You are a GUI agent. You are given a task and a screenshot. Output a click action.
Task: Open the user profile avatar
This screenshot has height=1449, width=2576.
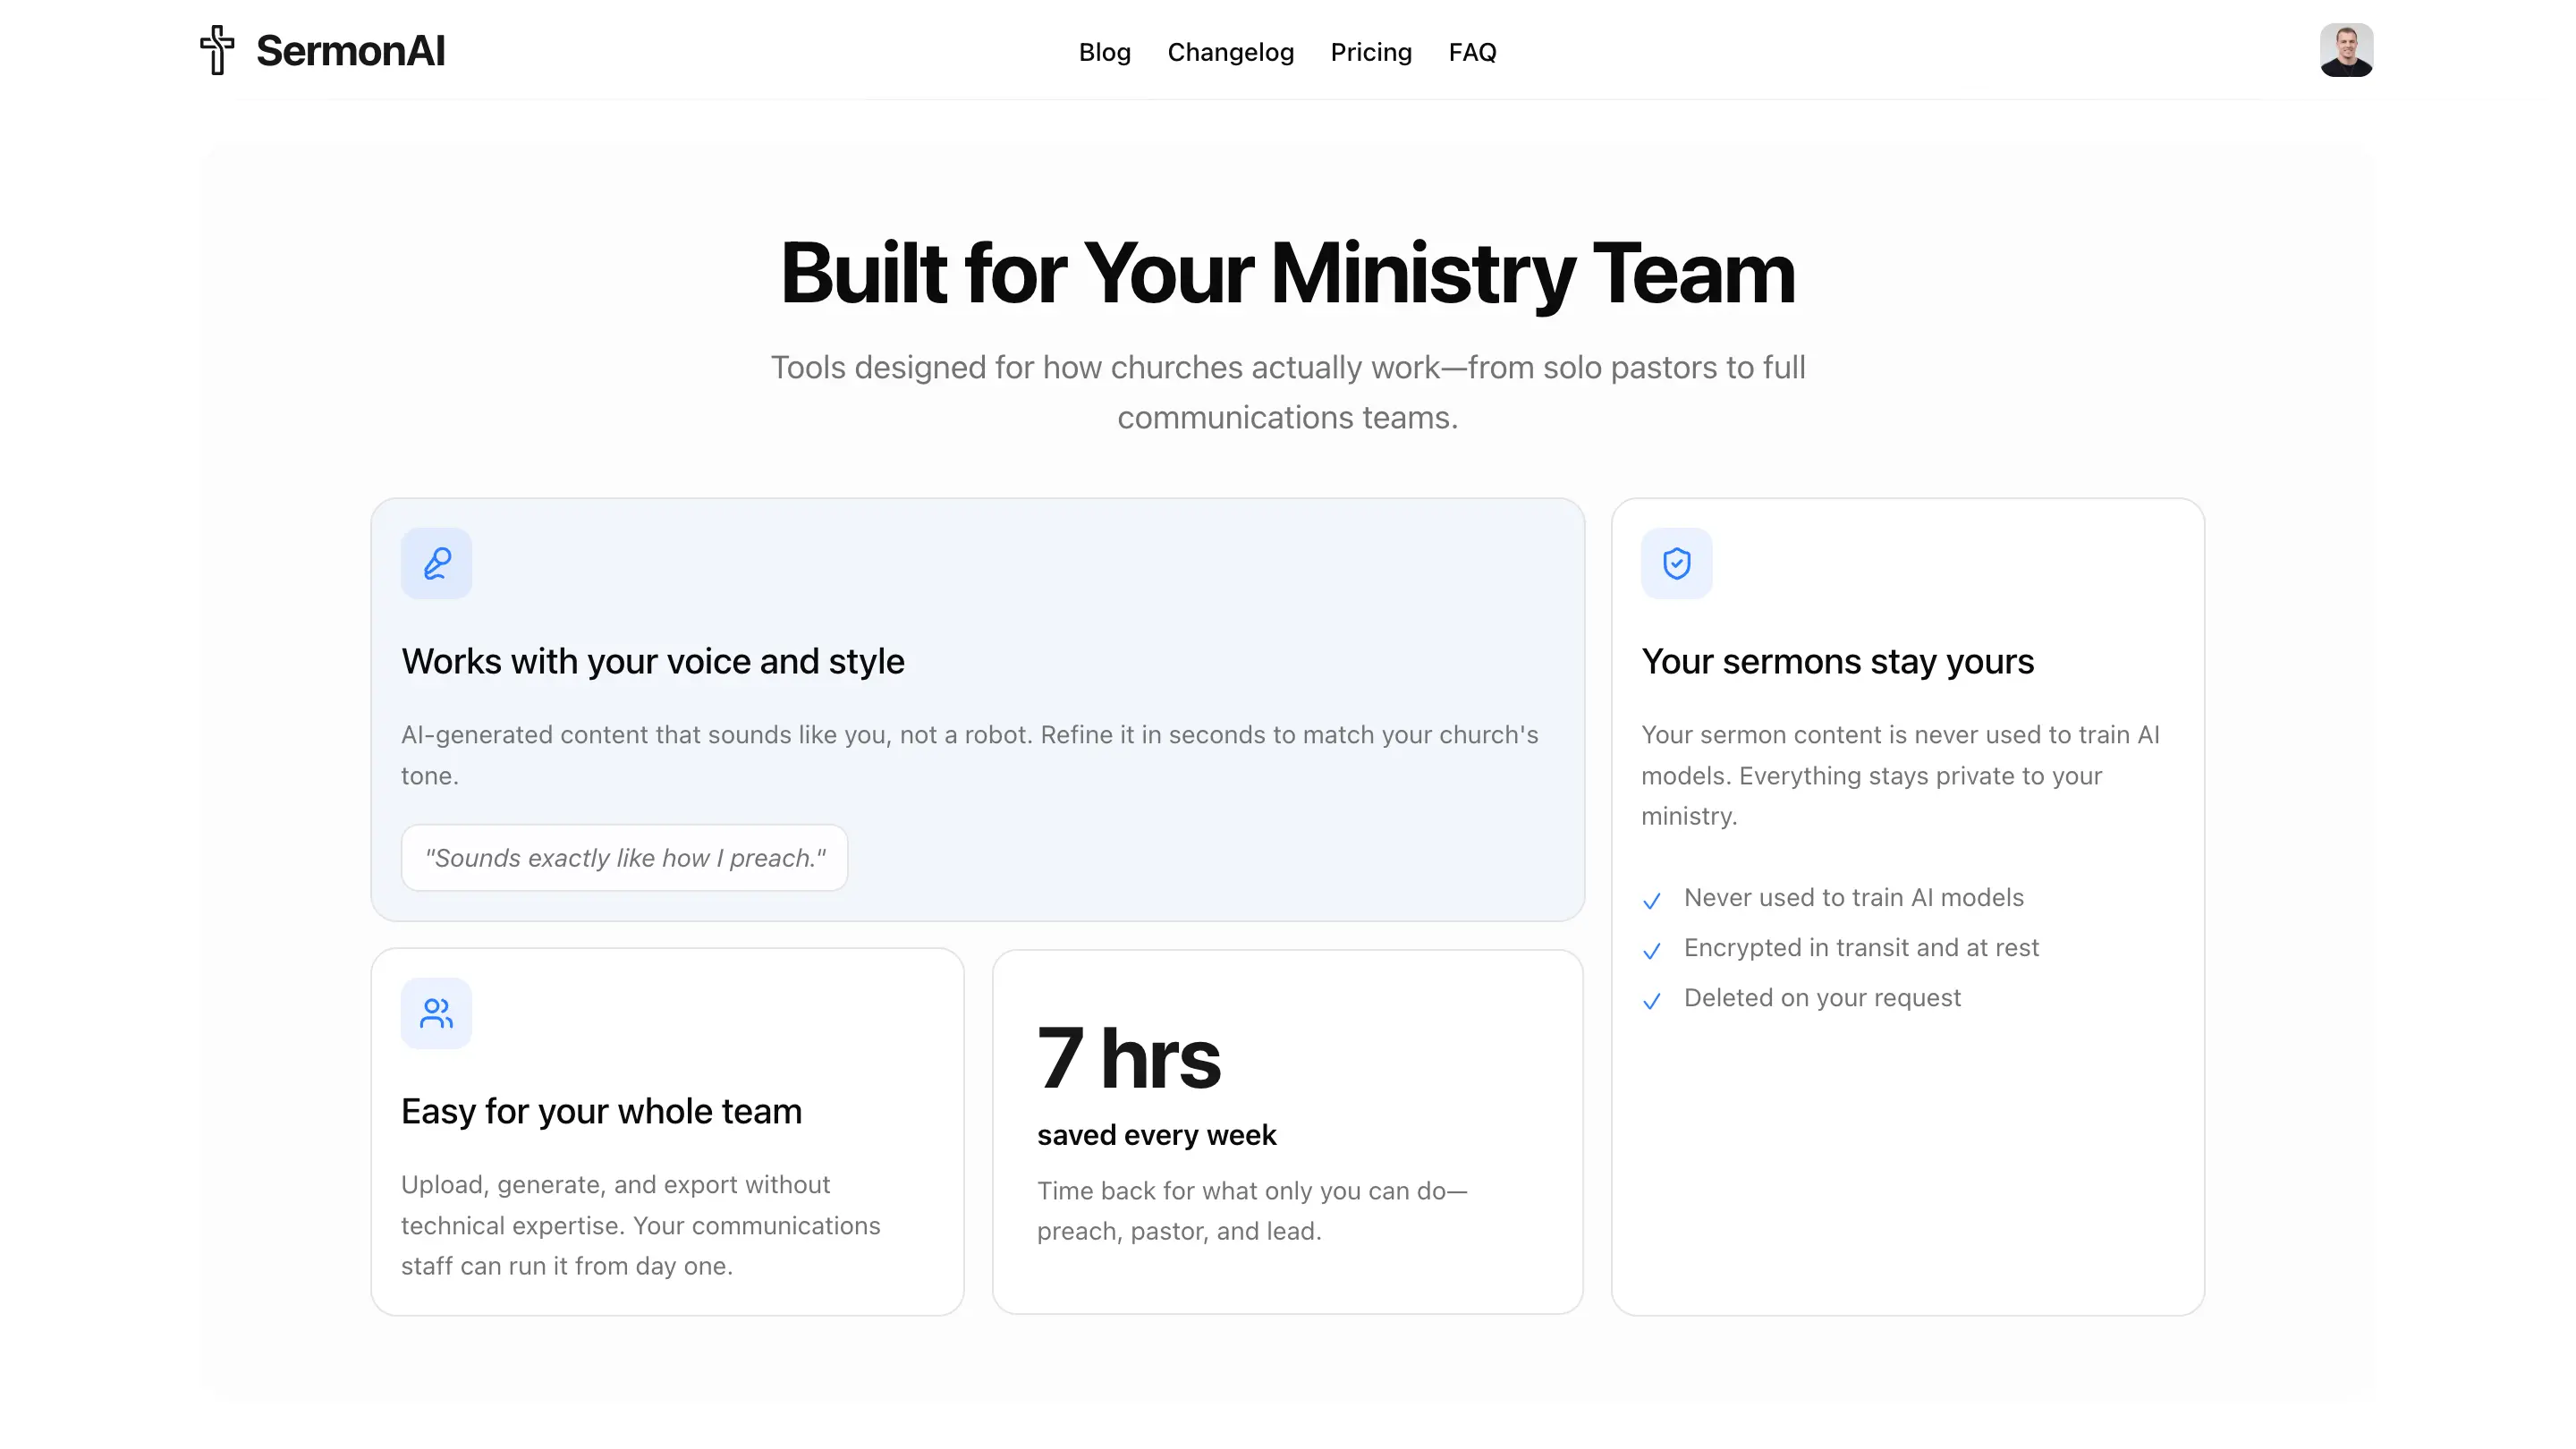[2346, 50]
